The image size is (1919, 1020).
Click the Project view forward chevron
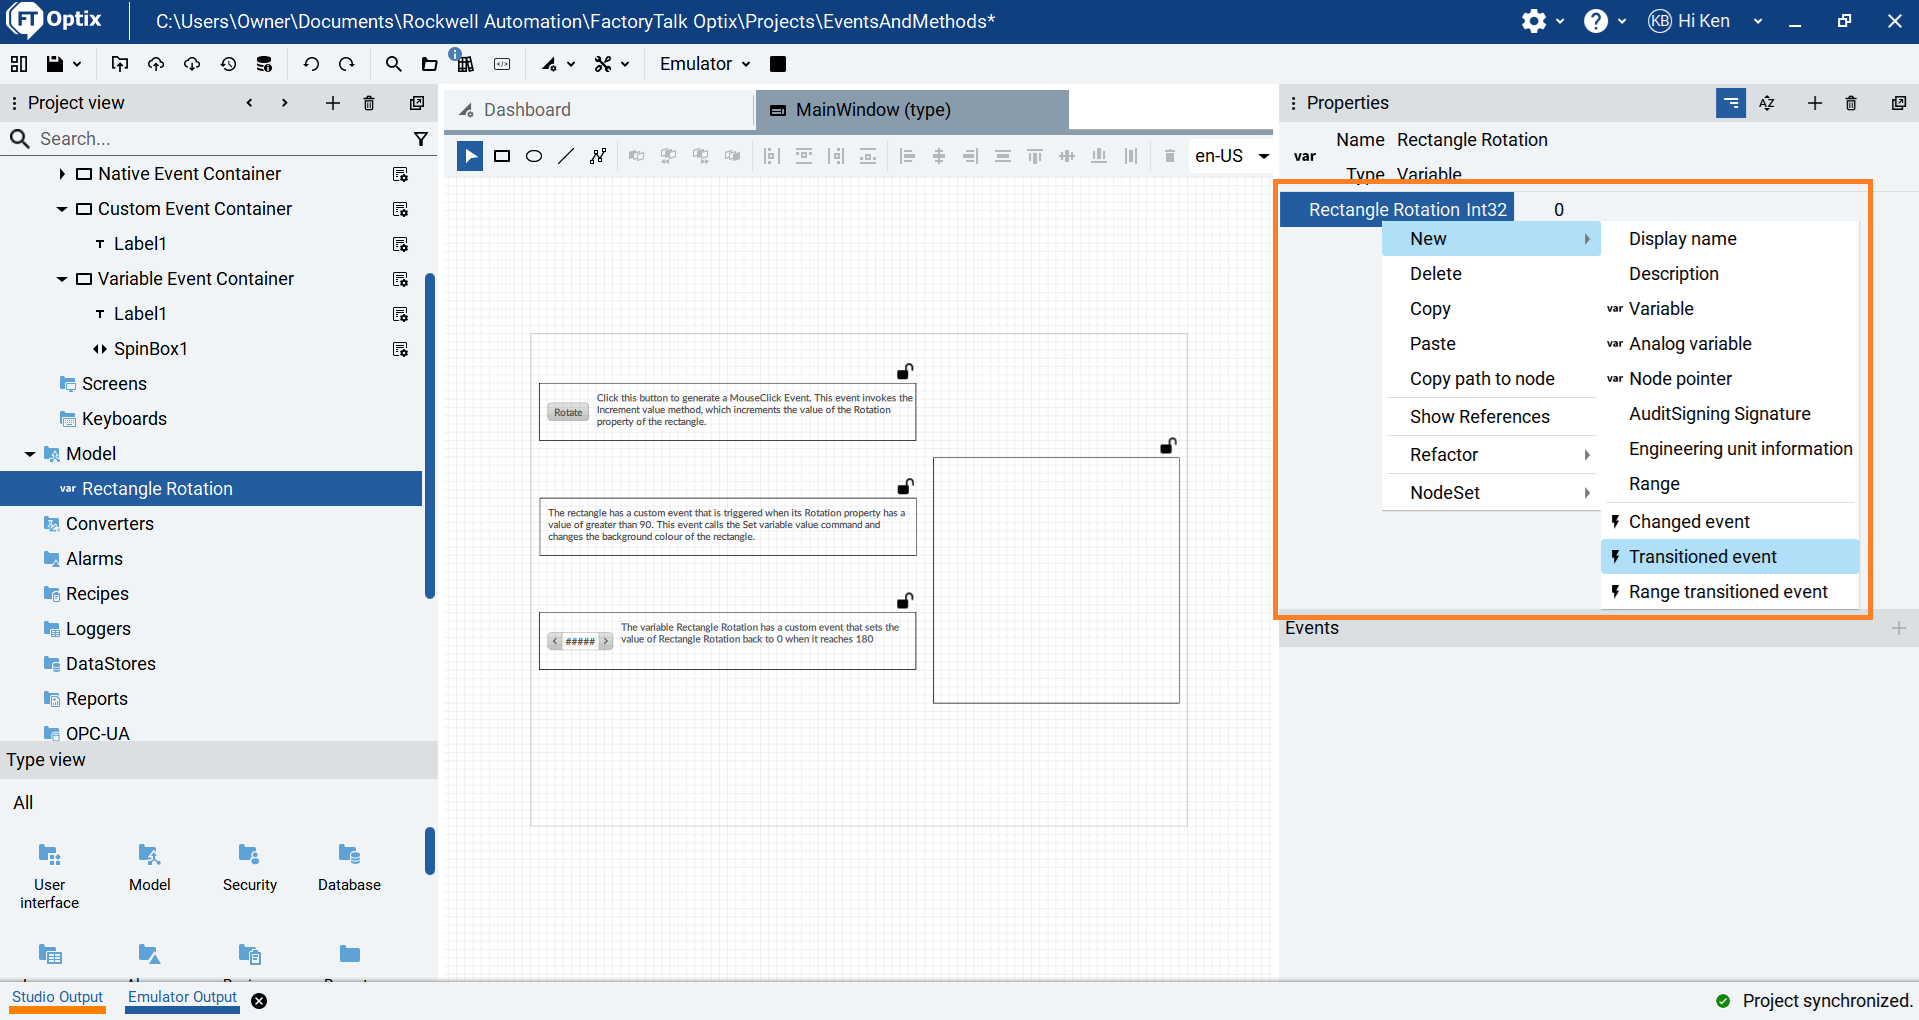coord(285,103)
